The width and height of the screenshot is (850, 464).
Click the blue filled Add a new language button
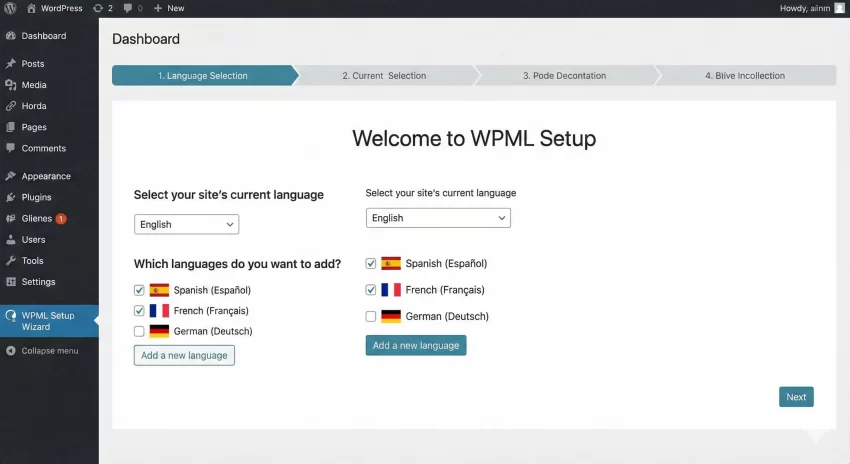[416, 345]
